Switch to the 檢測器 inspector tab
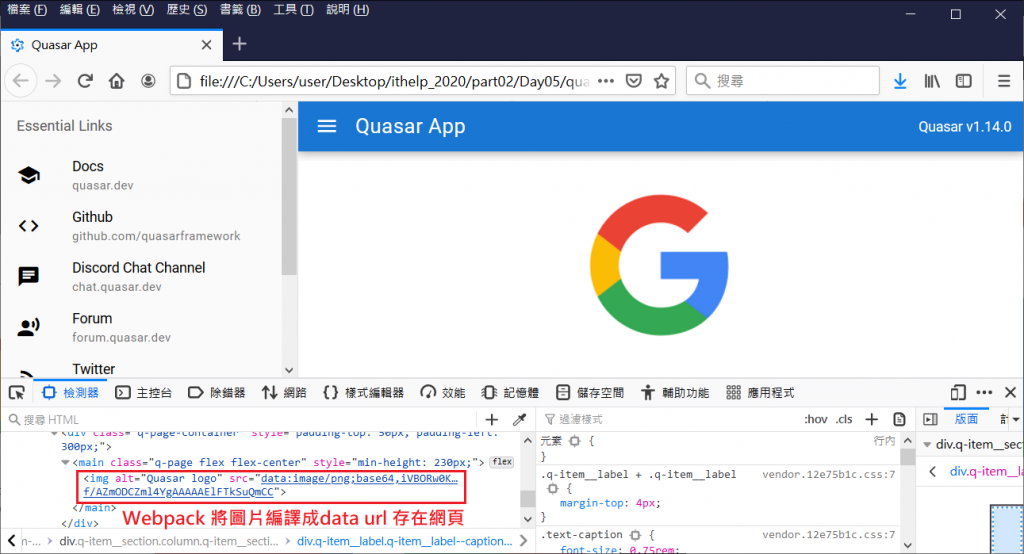 70,393
